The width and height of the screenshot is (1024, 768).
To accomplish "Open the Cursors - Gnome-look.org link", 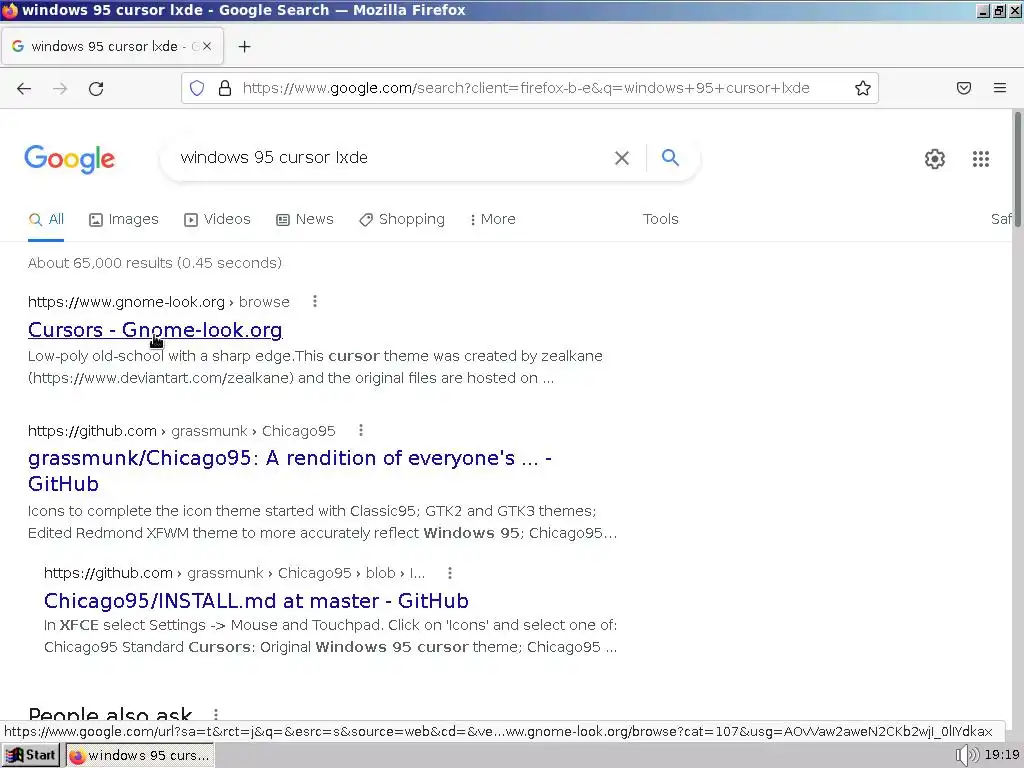I will click(x=155, y=330).
